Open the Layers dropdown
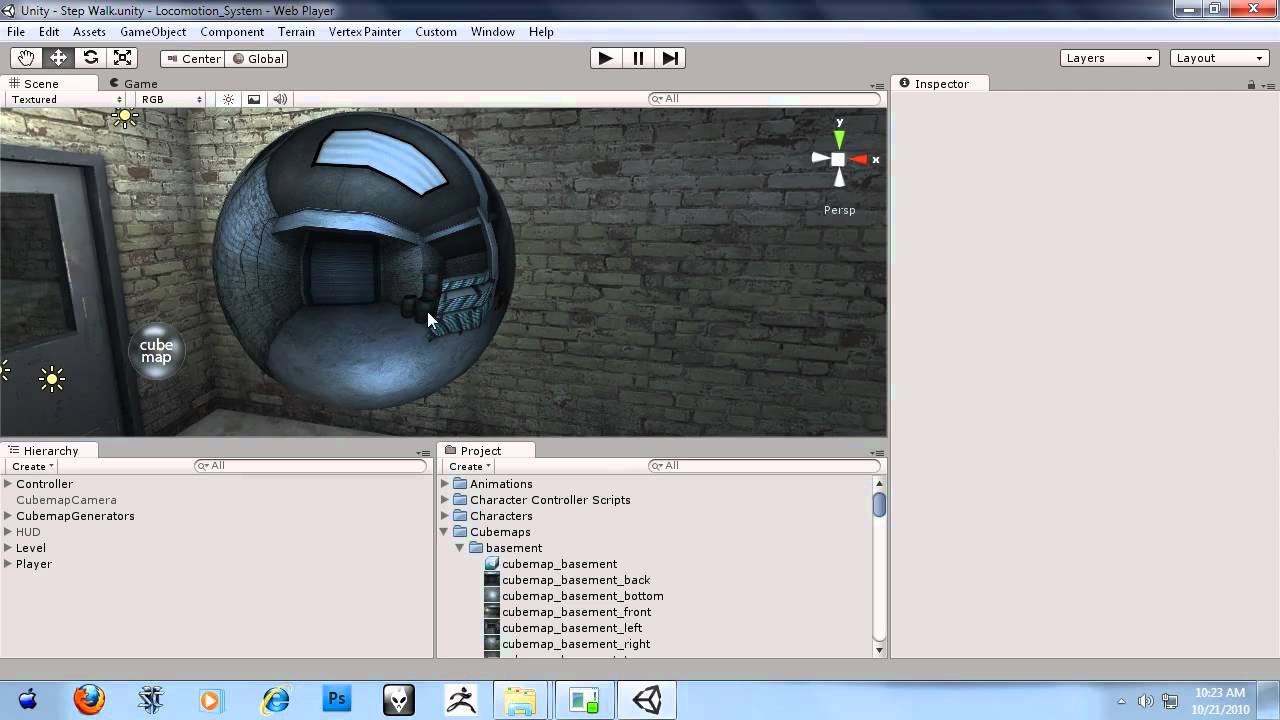 1109,58
